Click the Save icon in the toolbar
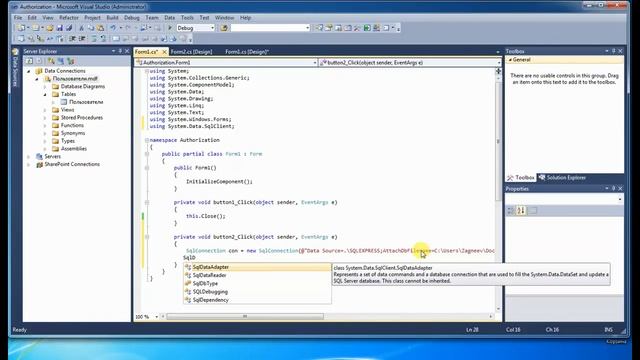The image size is (640, 360). (x=60, y=28)
